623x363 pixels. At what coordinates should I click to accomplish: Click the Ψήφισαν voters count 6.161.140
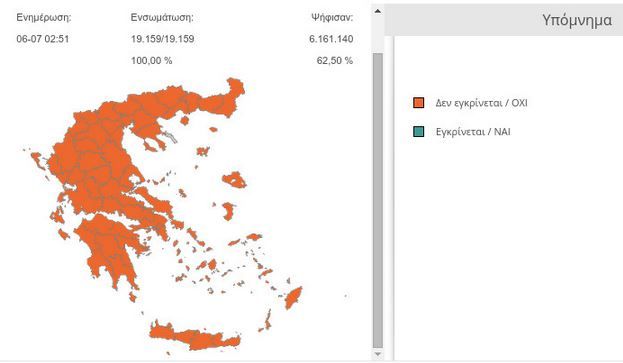click(x=331, y=39)
